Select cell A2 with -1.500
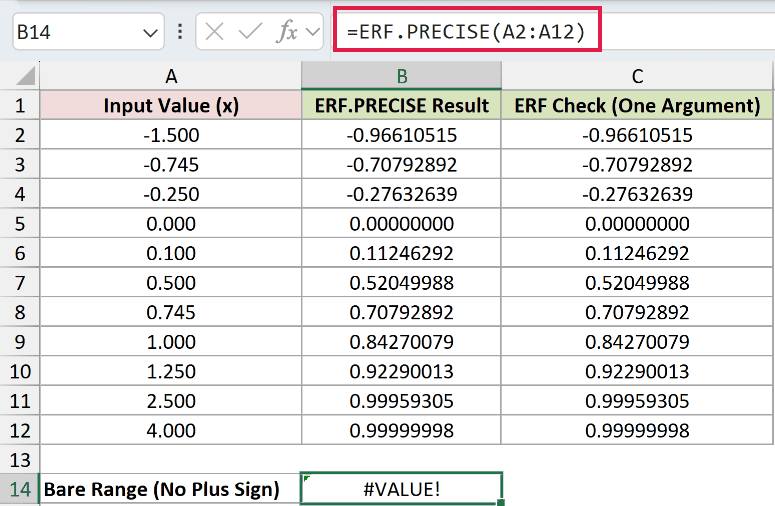 (x=171, y=135)
